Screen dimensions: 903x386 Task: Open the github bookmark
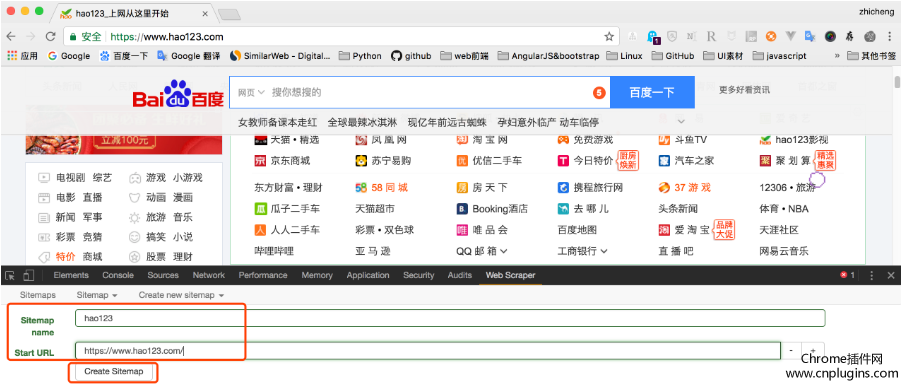coord(411,56)
